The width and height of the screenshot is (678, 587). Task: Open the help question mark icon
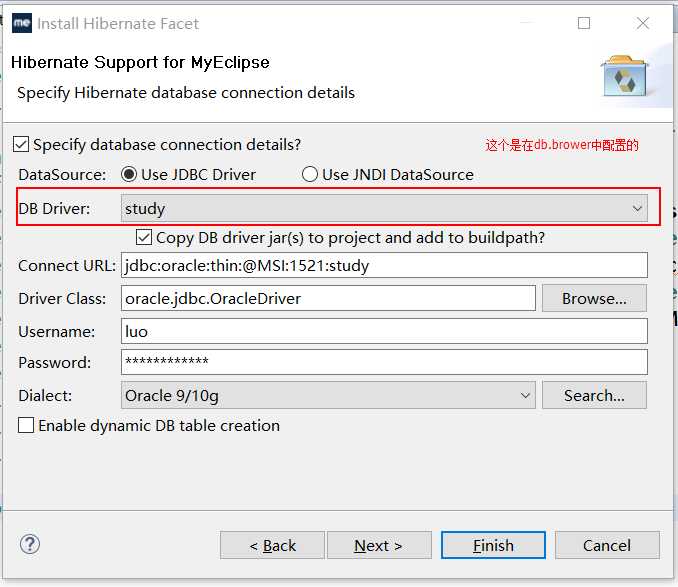pos(30,545)
